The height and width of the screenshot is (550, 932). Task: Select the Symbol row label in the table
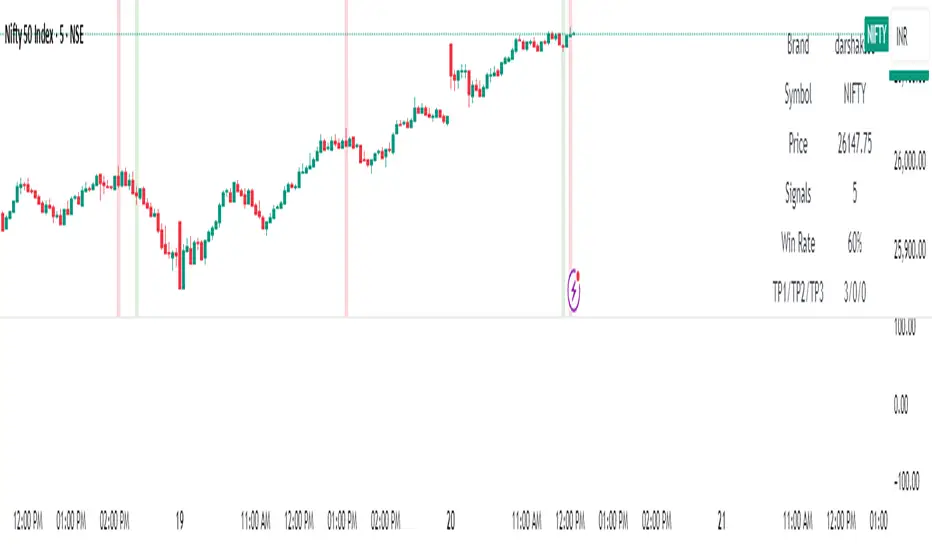point(798,95)
